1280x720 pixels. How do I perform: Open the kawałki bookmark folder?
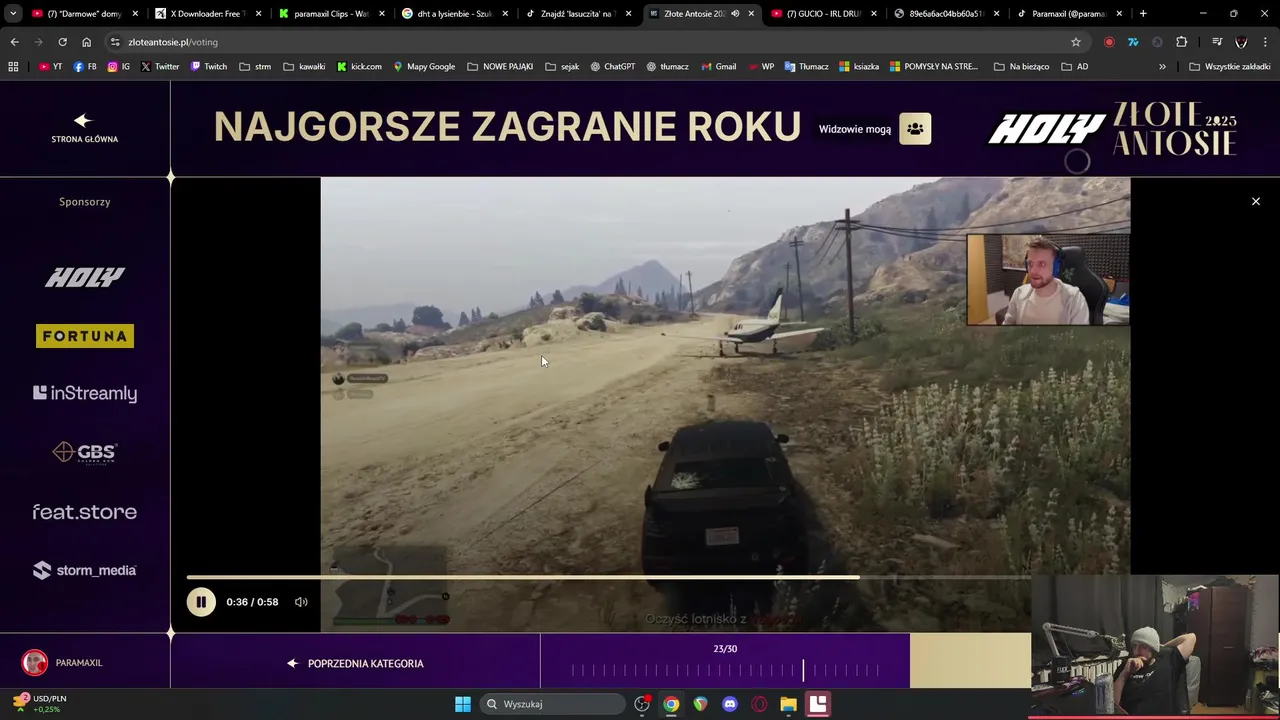304,67
